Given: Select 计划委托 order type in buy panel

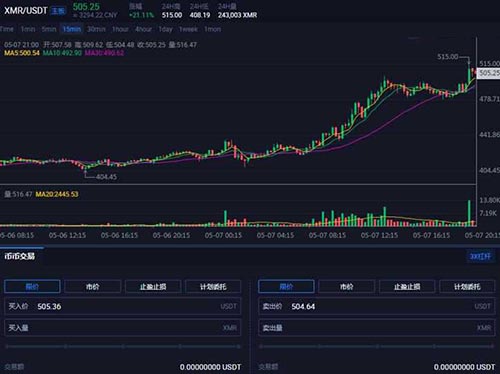Looking at the screenshot, I should click(213, 286).
